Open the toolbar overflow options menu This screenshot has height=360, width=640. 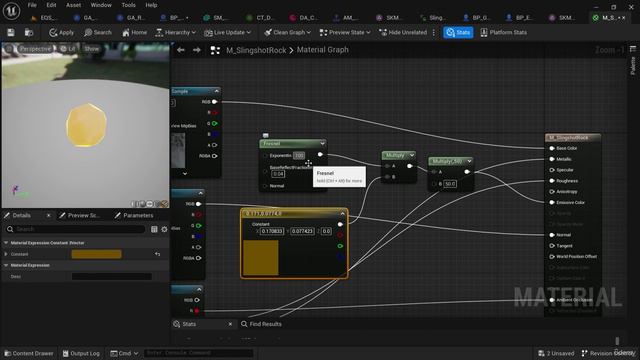point(434,32)
